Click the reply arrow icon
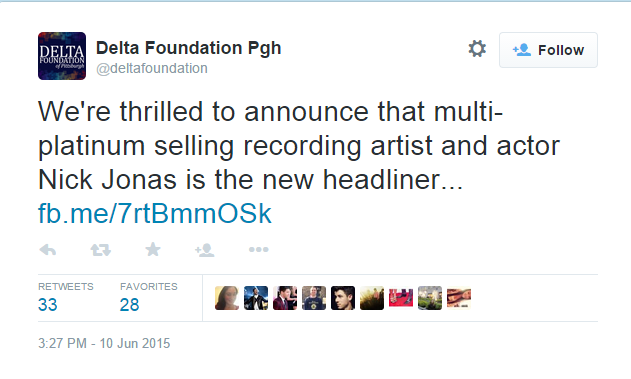The width and height of the screenshot is (631, 379). pyautogui.click(x=48, y=250)
